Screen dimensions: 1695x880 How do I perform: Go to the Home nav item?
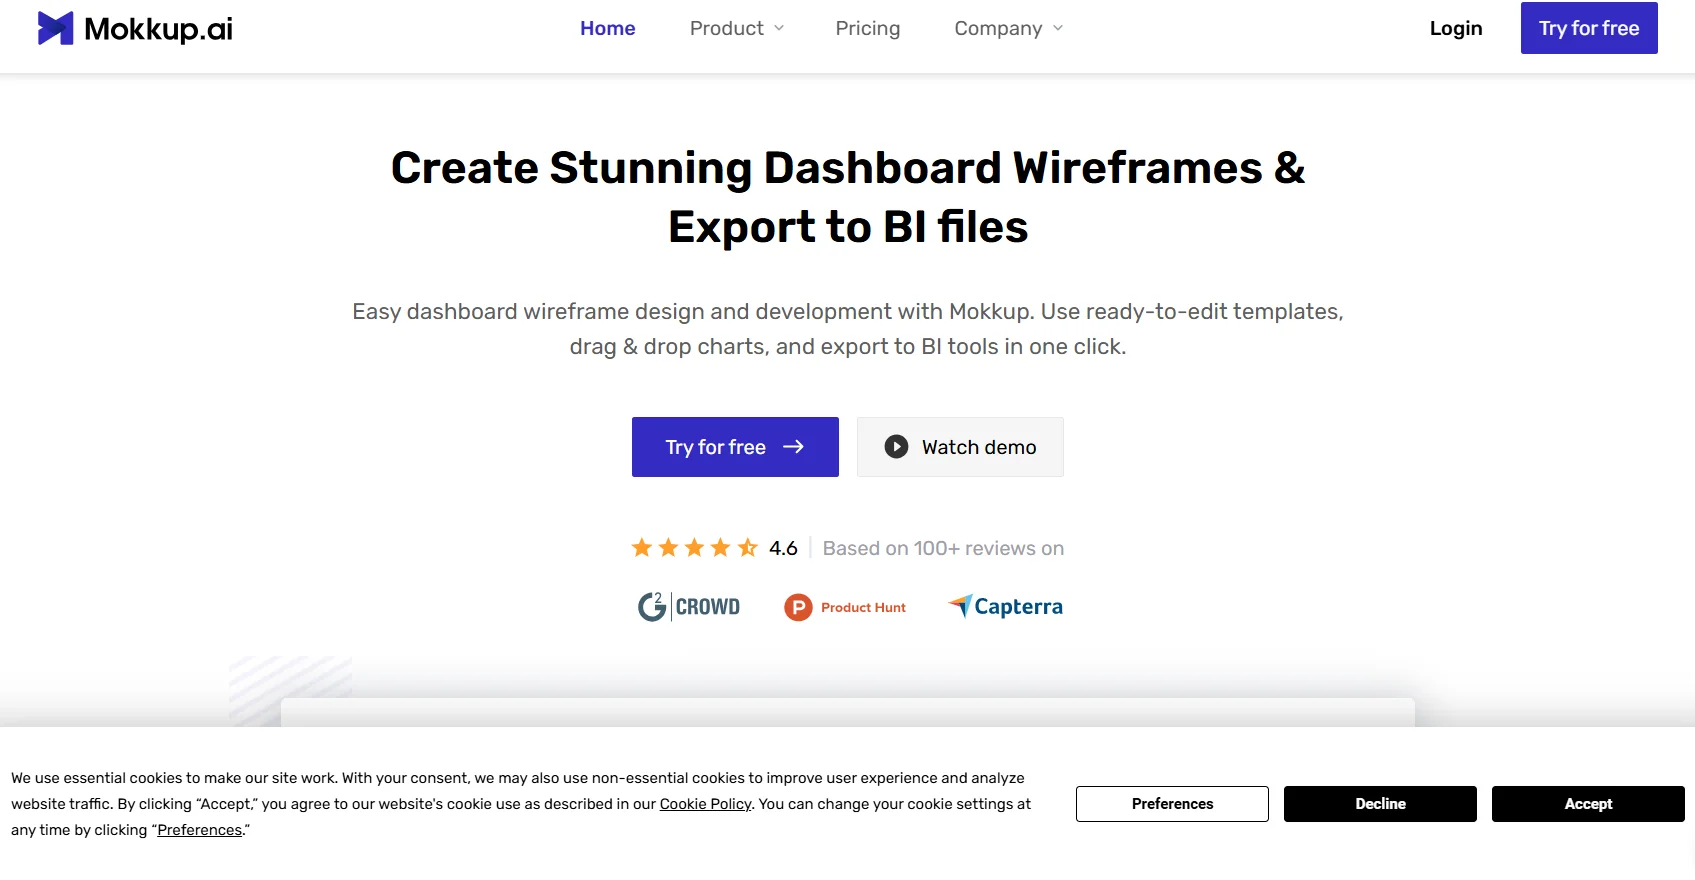[x=607, y=29]
